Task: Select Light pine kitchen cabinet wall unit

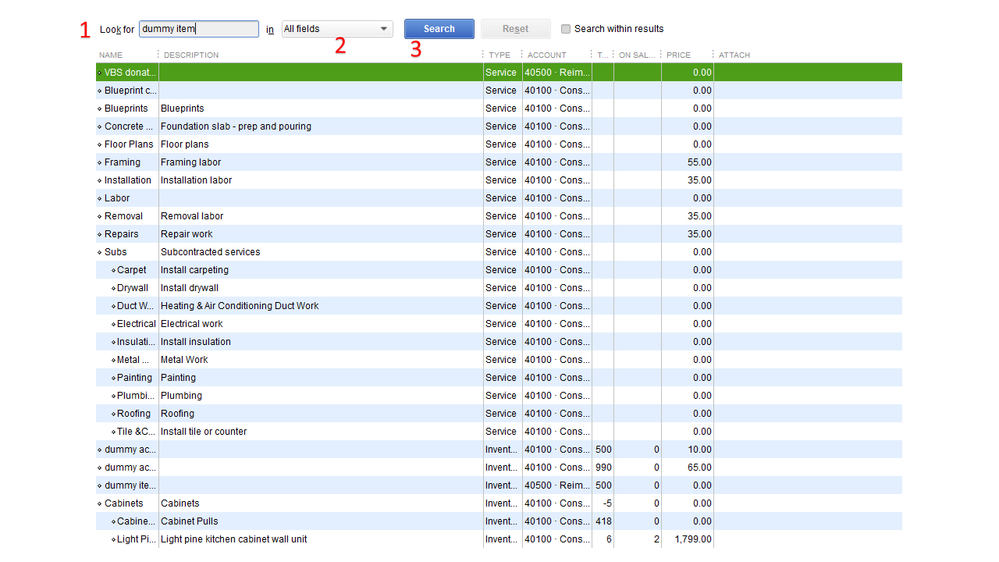Action: pyautogui.click(x=499, y=539)
